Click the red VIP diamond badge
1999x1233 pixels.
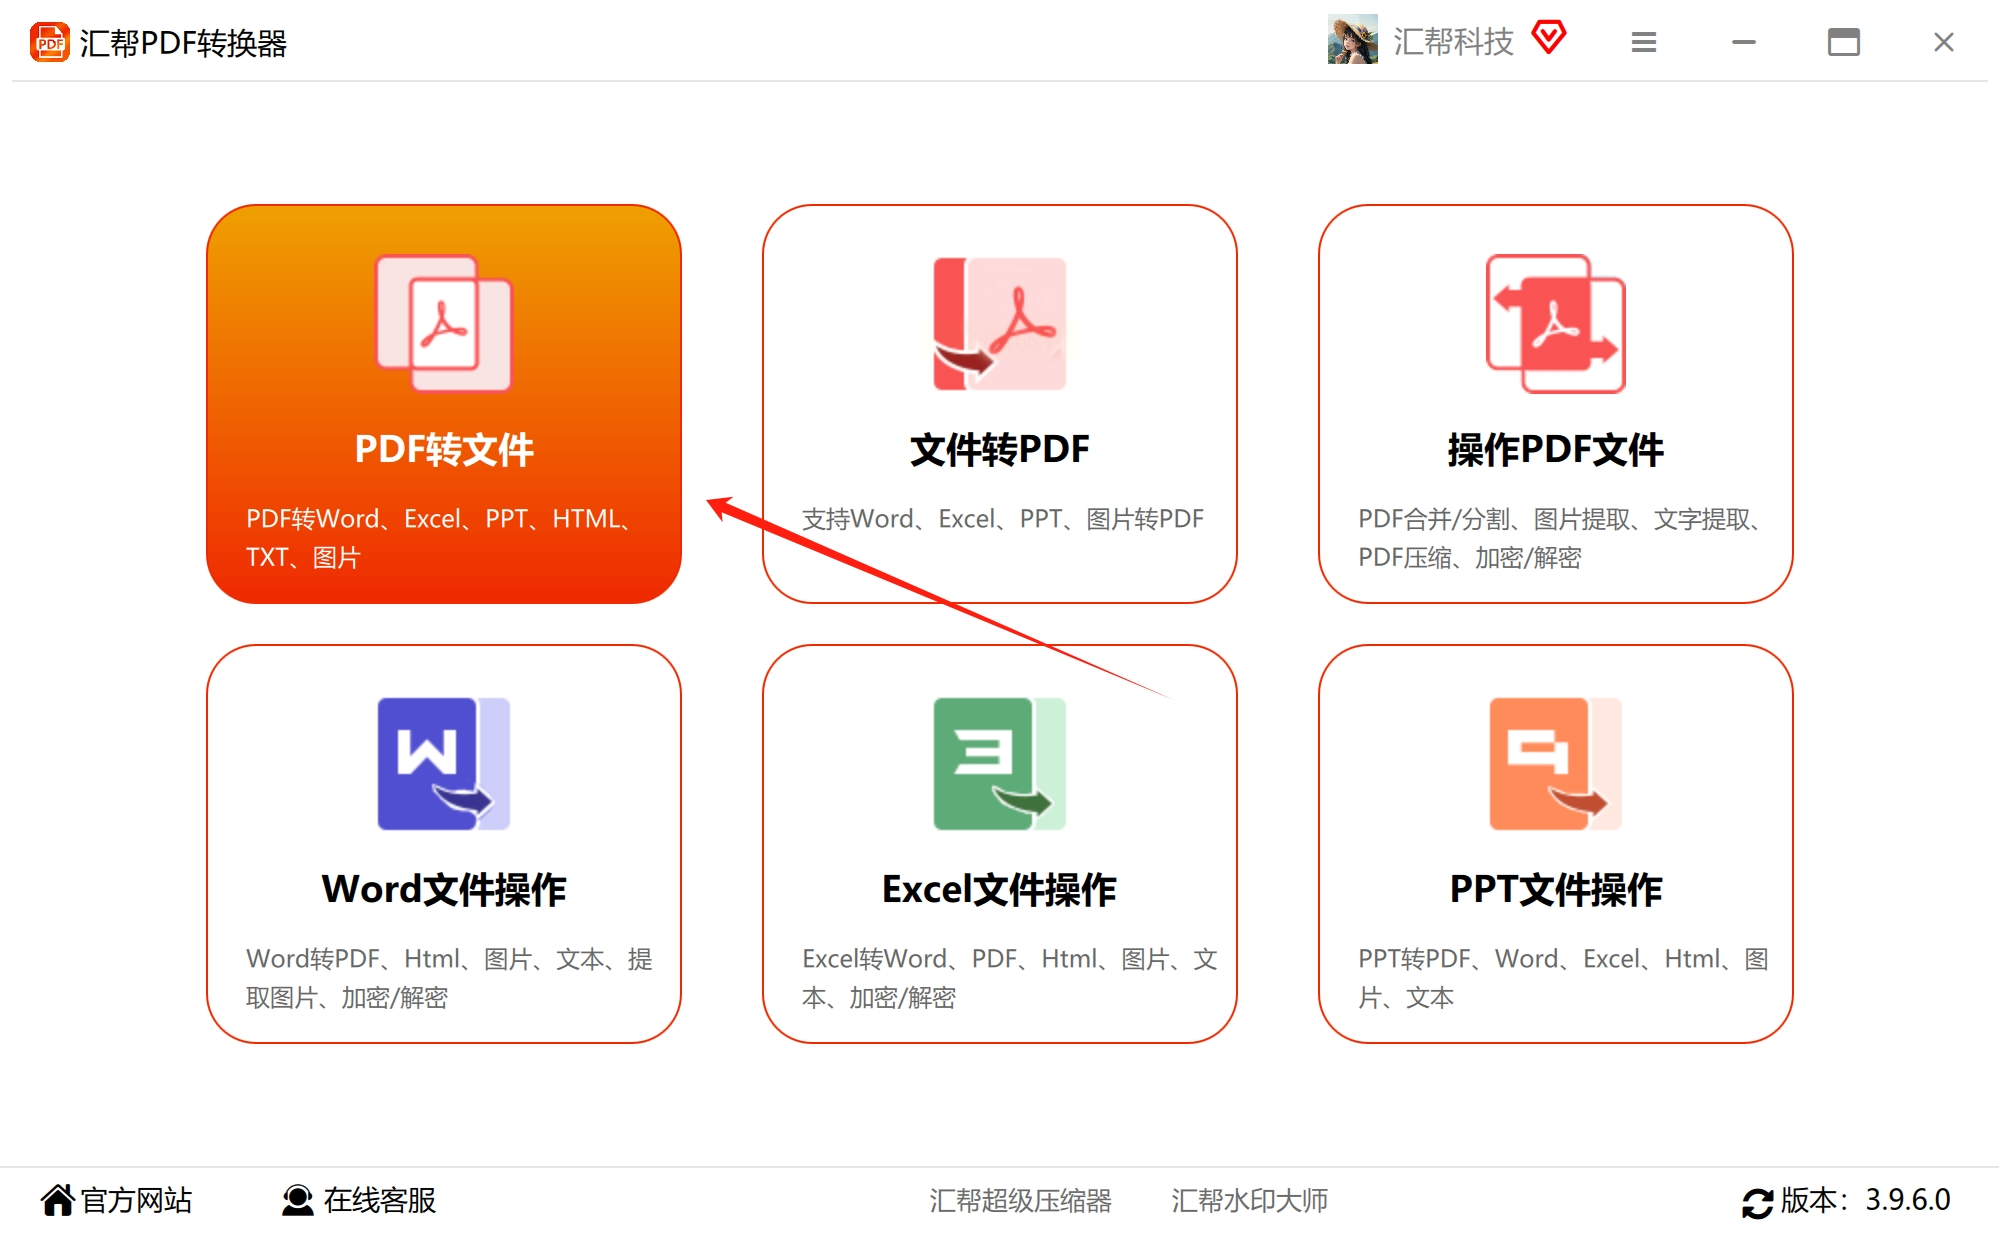(x=1548, y=38)
